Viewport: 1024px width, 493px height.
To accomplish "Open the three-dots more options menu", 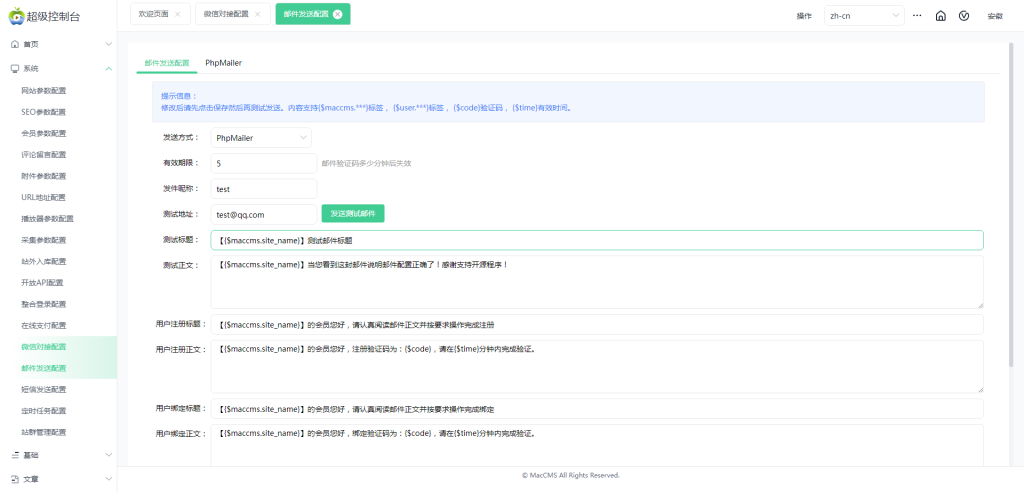I will click(917, 16).
